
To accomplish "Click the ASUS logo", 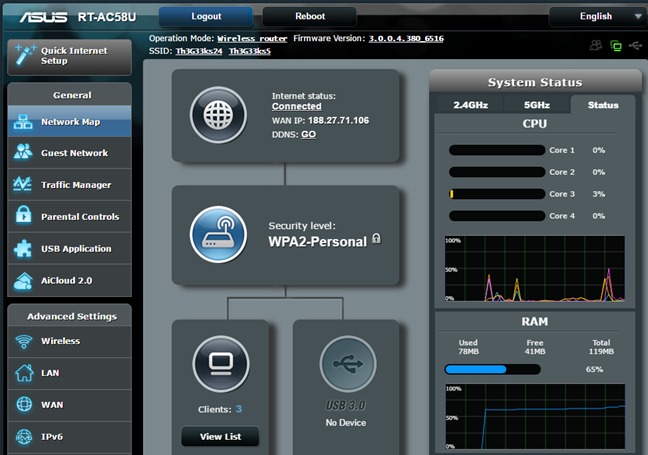I will click(43, 17).
